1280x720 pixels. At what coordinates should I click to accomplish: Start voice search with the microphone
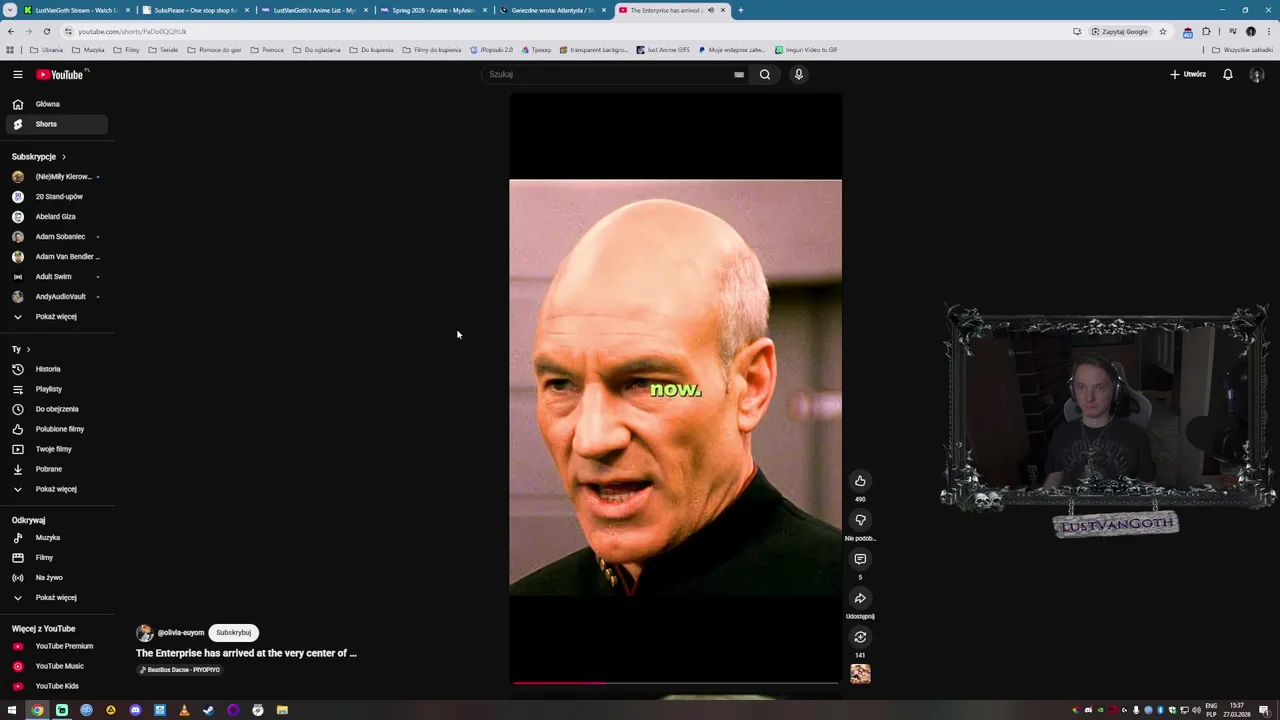point(798,74)
